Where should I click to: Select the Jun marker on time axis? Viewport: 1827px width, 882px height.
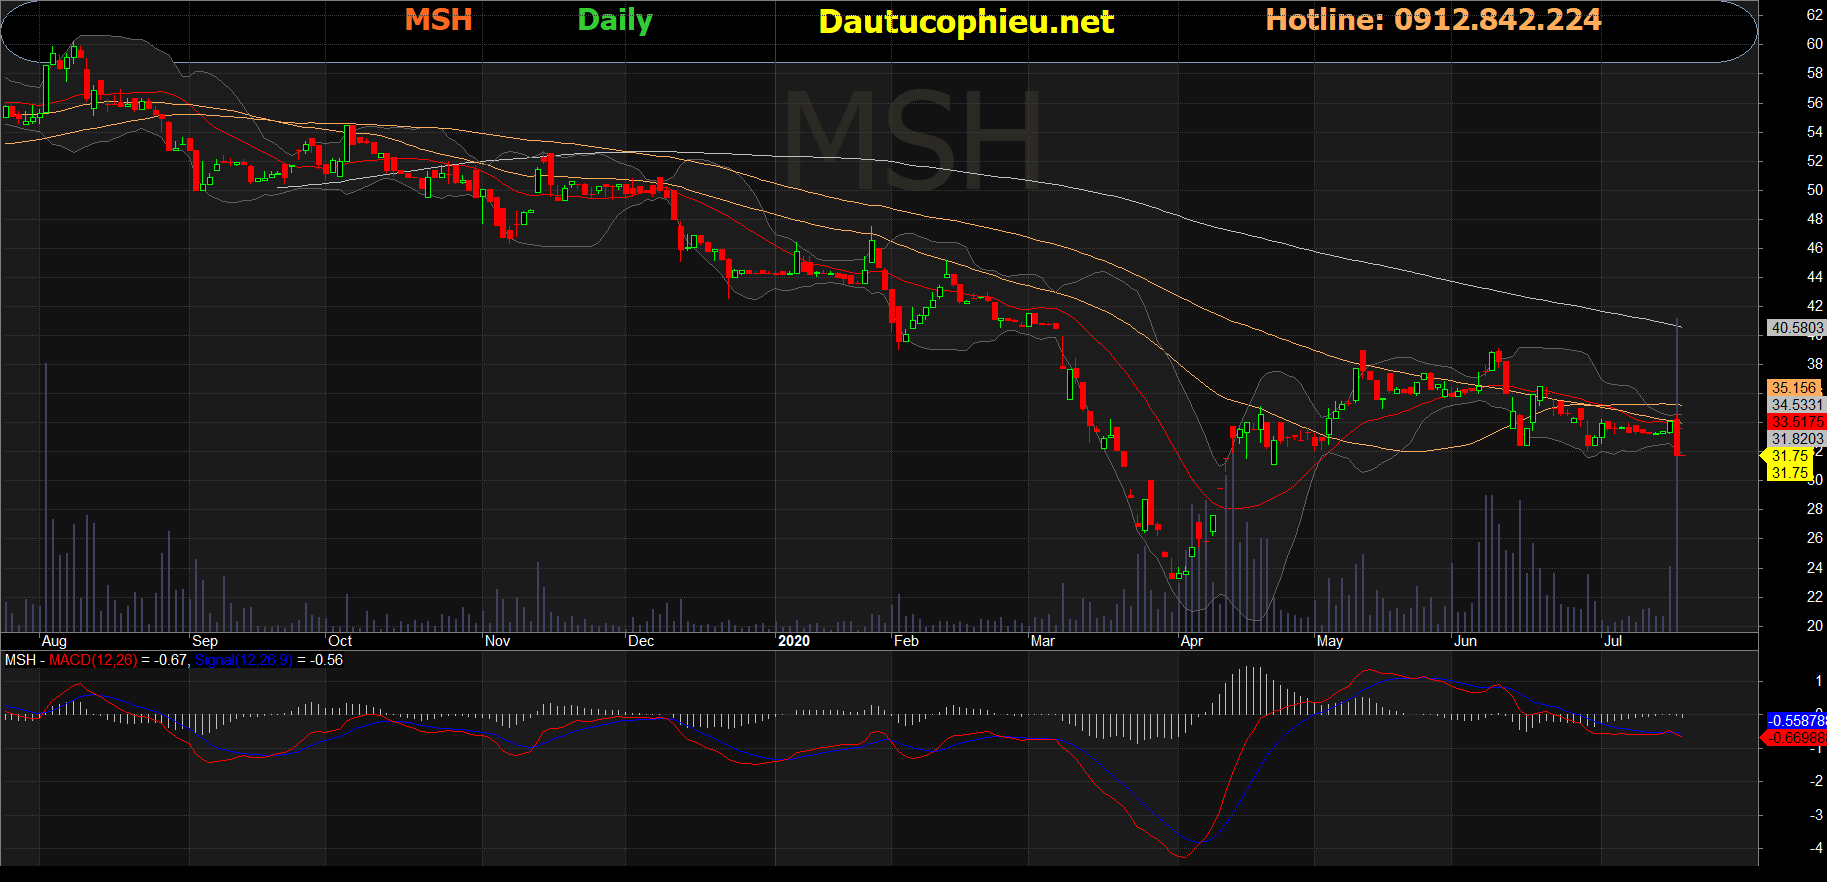click(x=1465, y=641)
